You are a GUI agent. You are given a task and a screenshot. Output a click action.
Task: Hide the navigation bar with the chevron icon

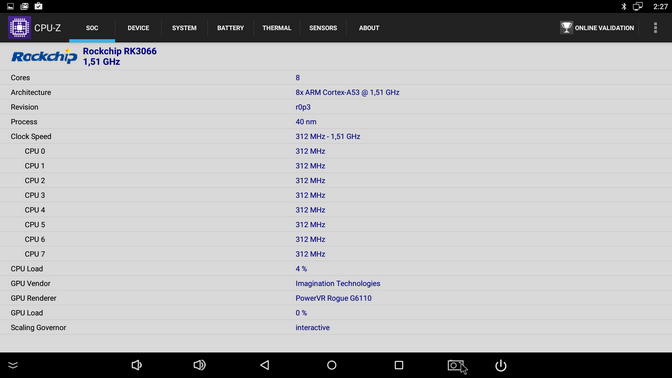(x=13, y=365)
